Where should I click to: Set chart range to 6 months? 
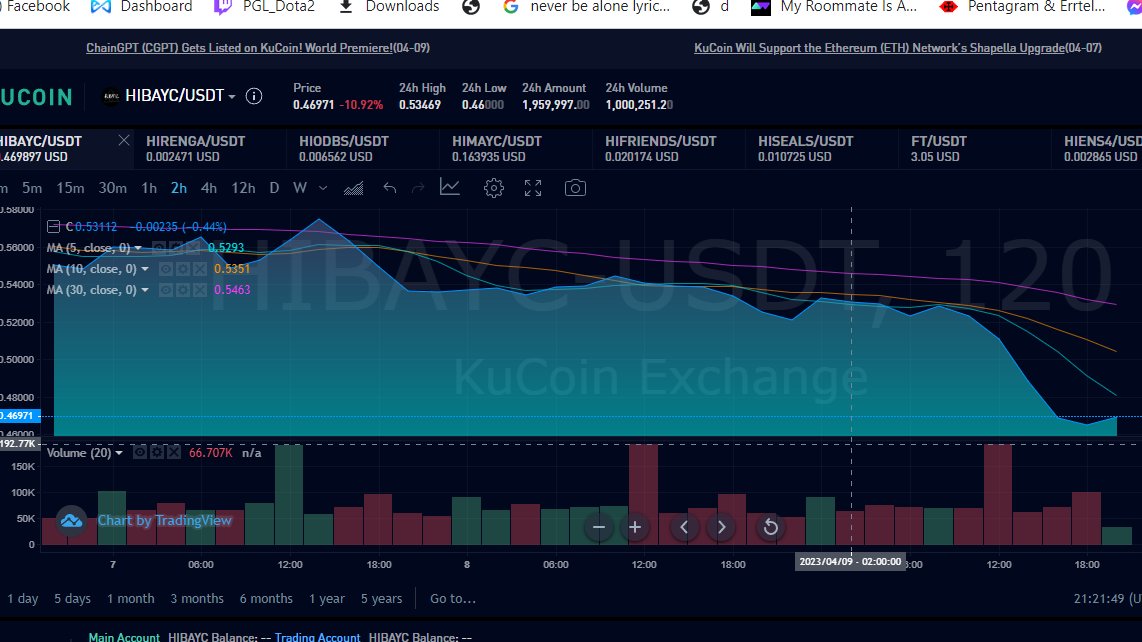pyautogui.click(x=266, y=598)
